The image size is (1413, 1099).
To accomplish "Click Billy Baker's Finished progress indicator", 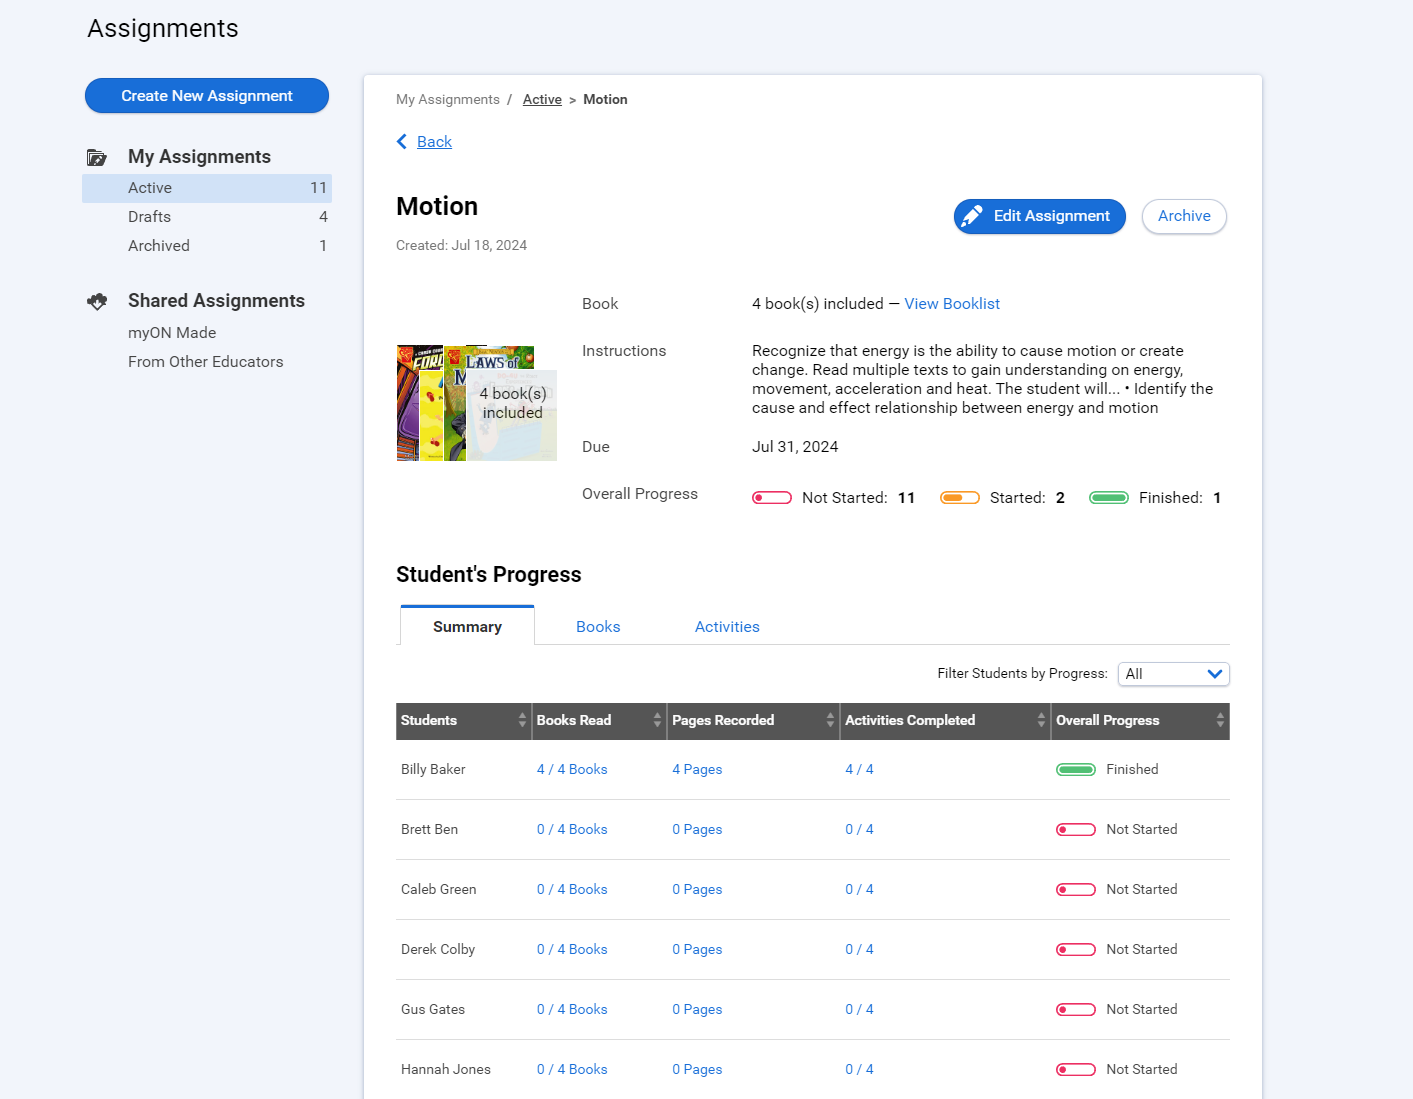I will tap(1076, 769).
